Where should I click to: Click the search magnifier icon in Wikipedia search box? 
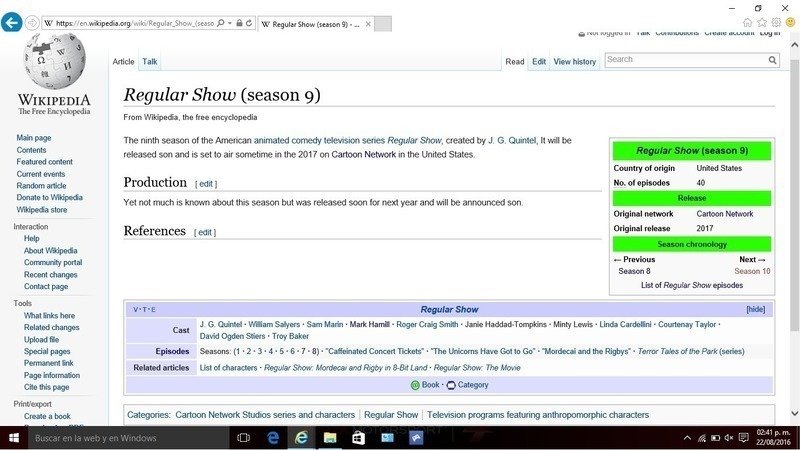[x=772, y=60]
